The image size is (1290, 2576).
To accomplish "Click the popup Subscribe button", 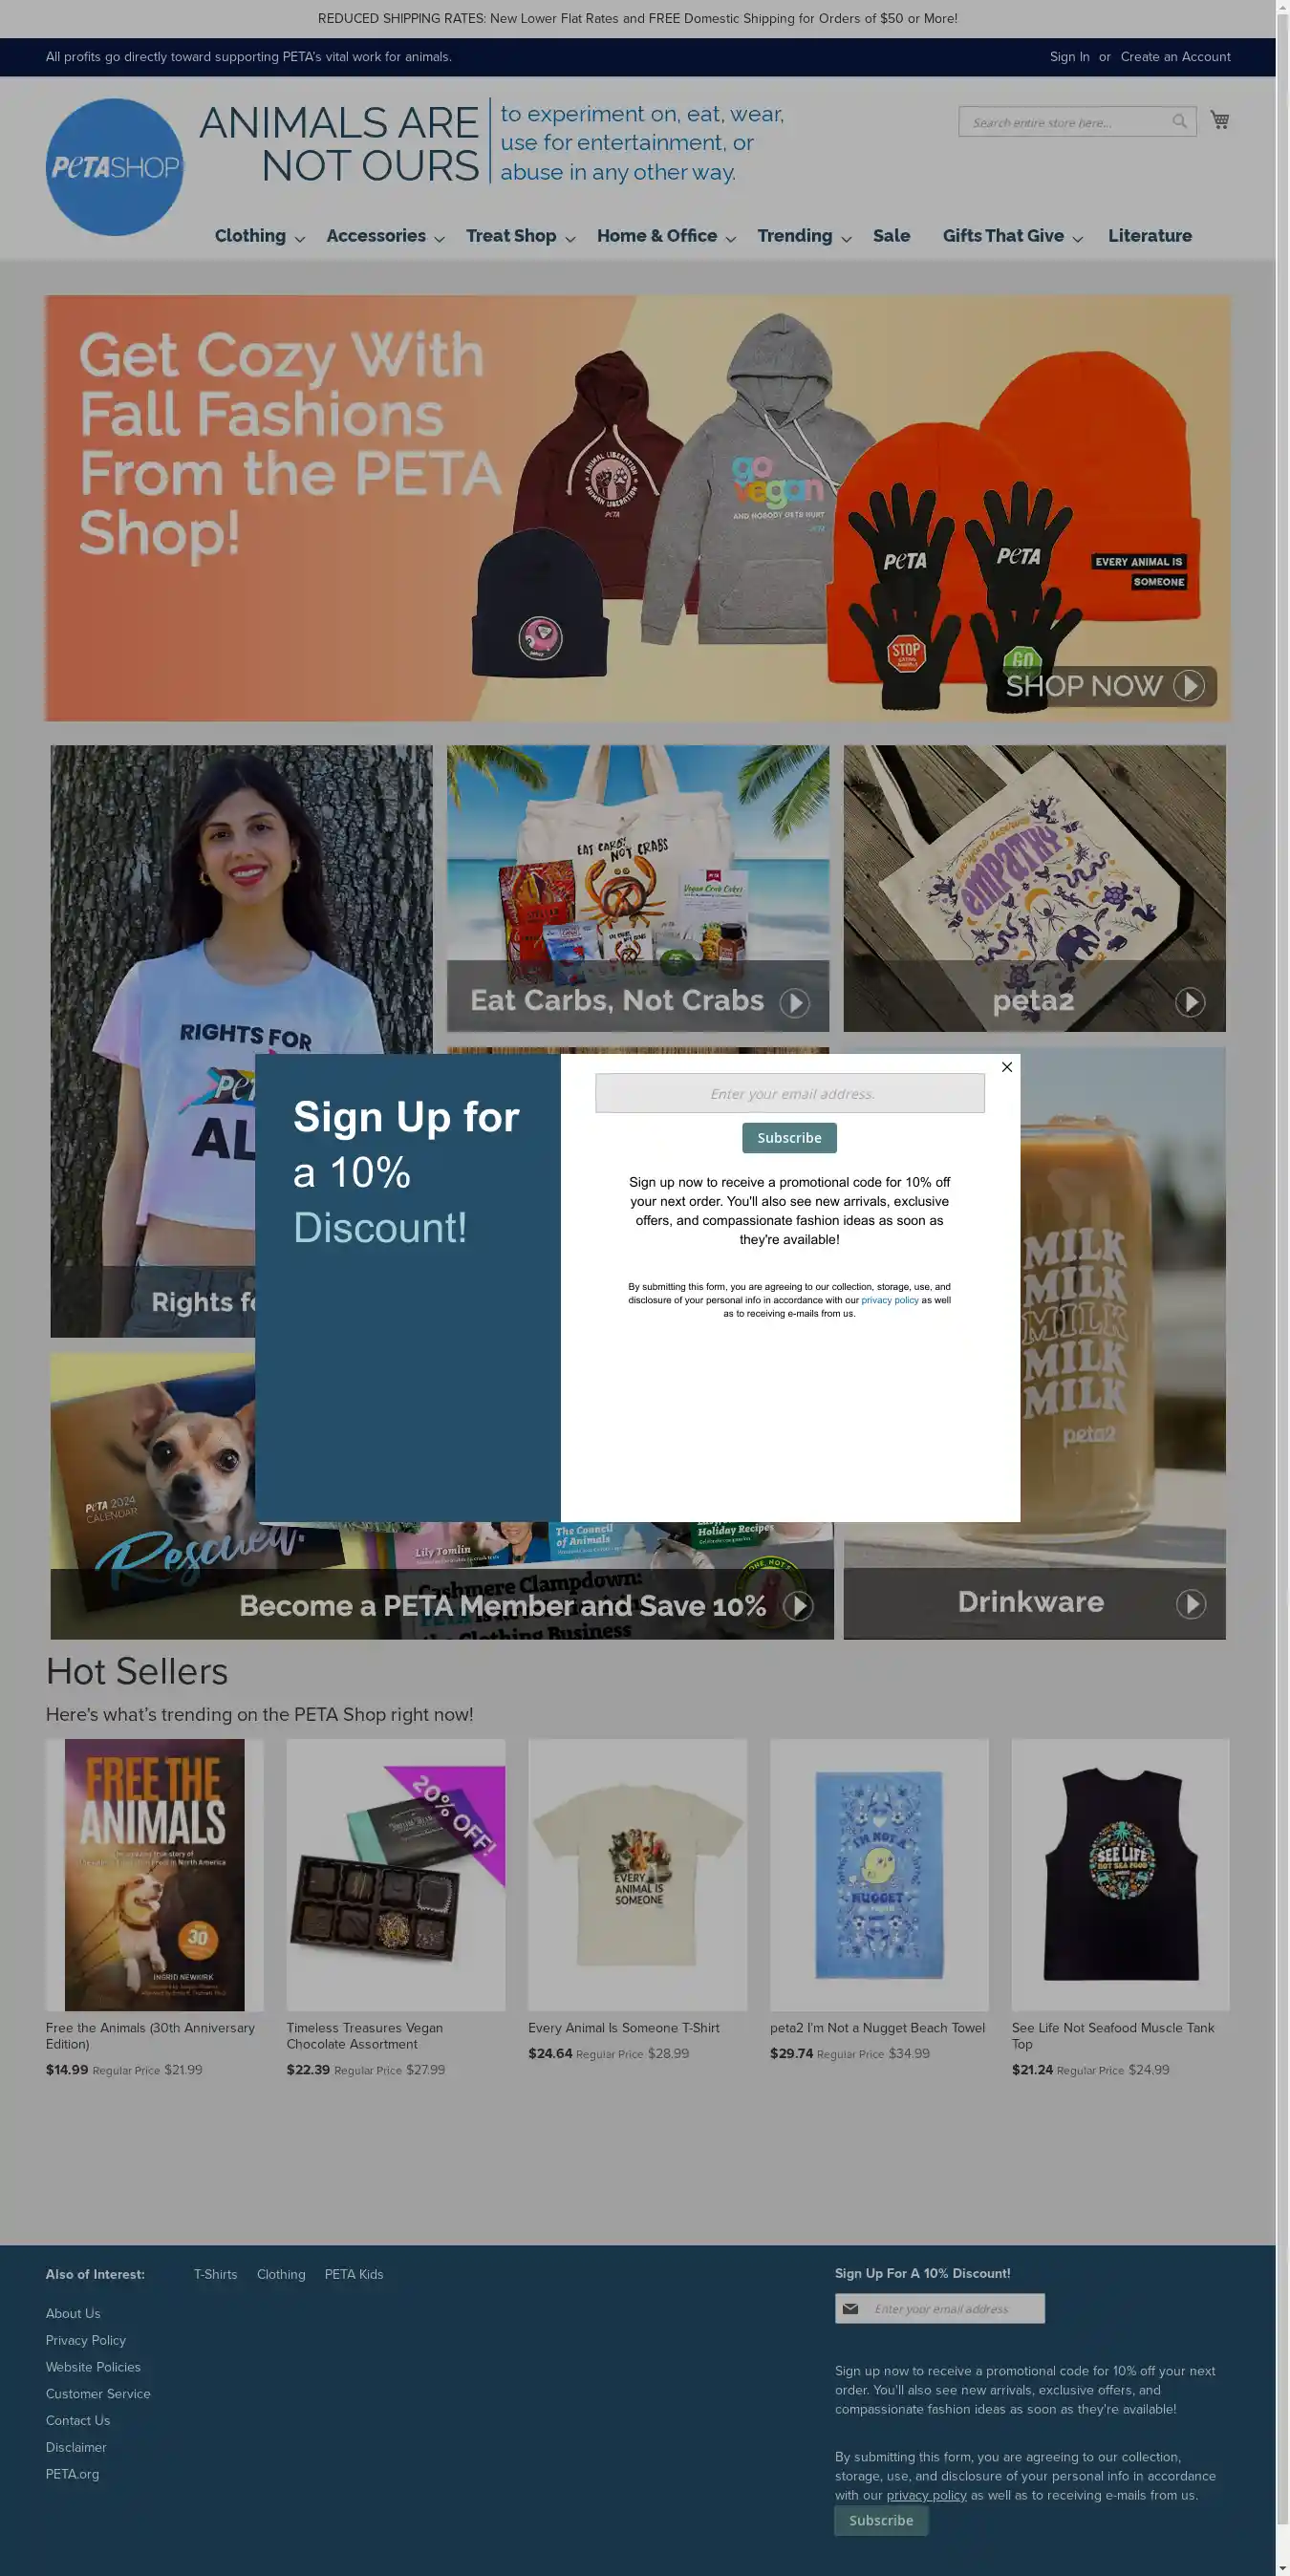I will coord(789,1138).
